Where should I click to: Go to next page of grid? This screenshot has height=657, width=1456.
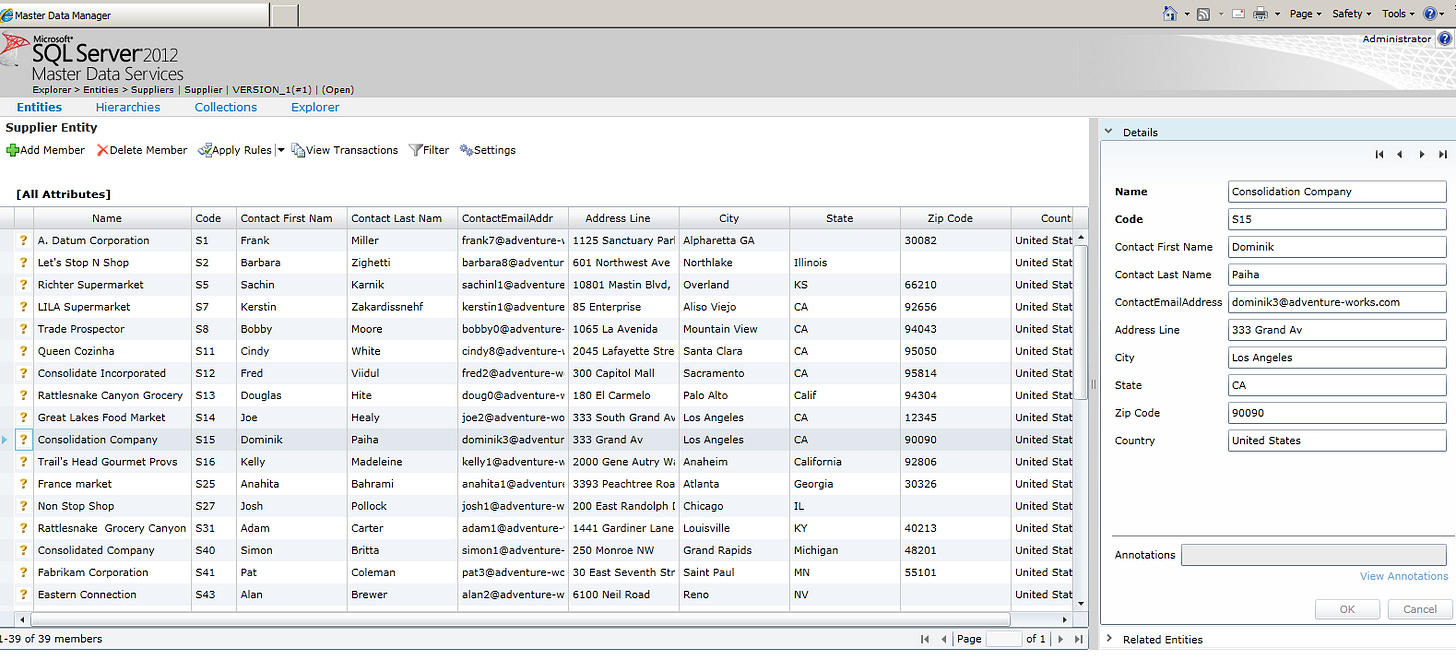[1059, 639]
